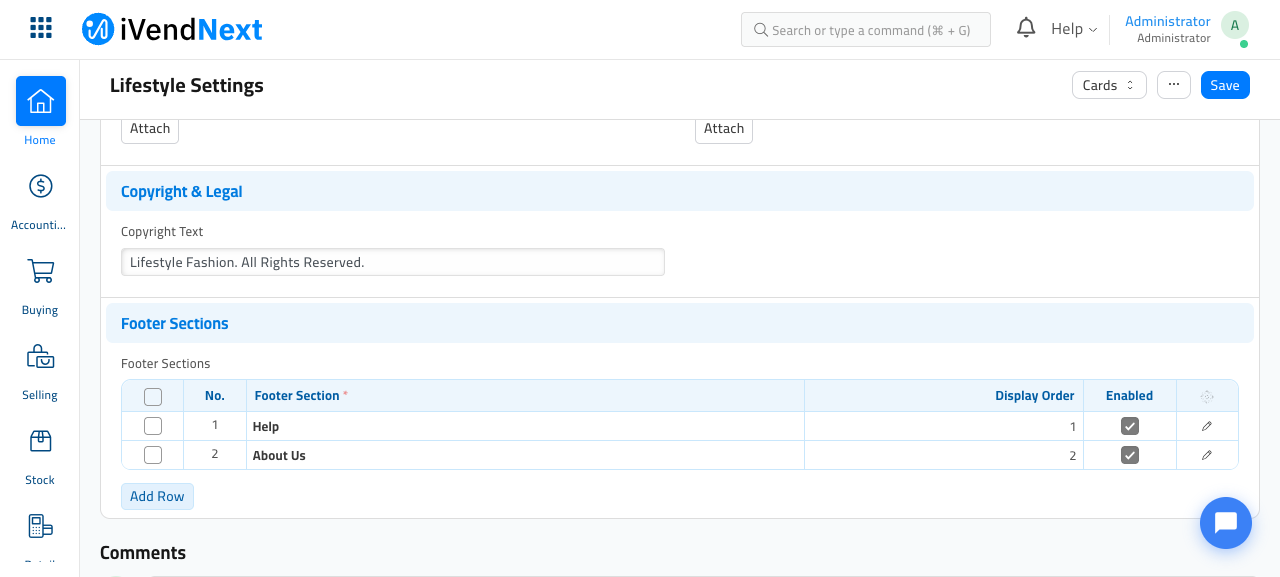
Task: Open the Help dropdown menu
Action: [1074, 29]
